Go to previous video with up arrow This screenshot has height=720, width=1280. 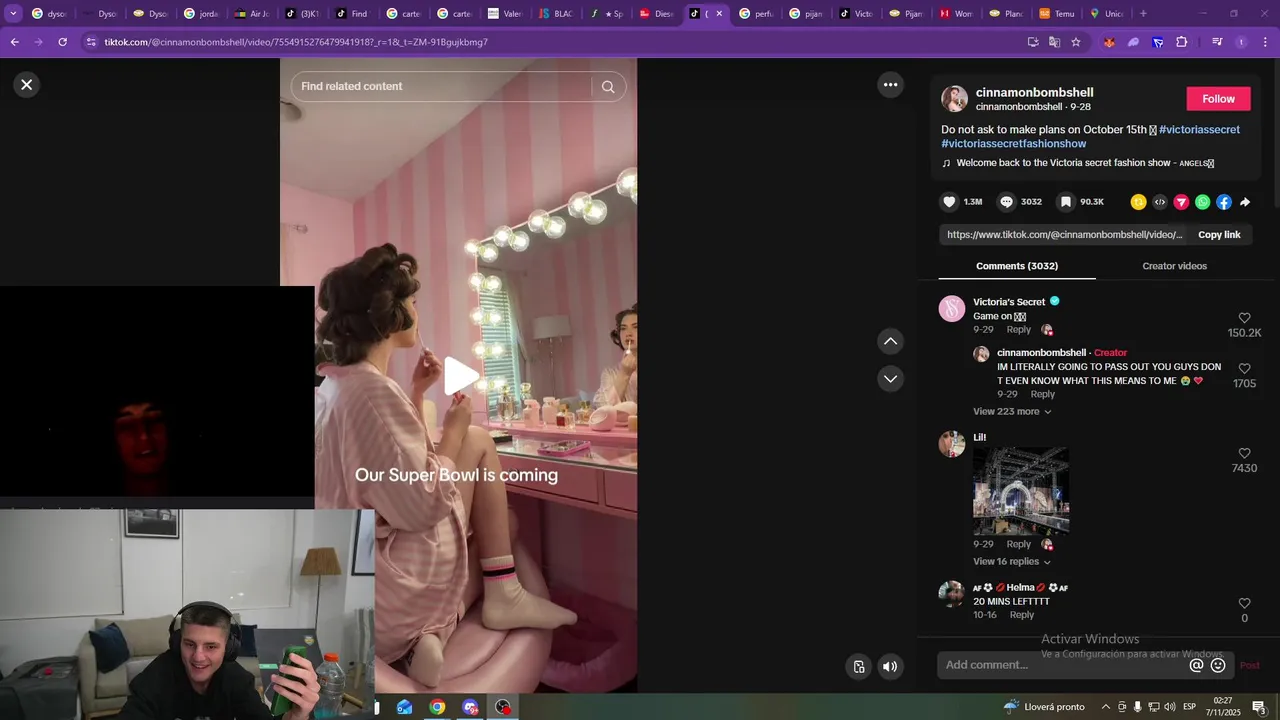tap(890, 341)
